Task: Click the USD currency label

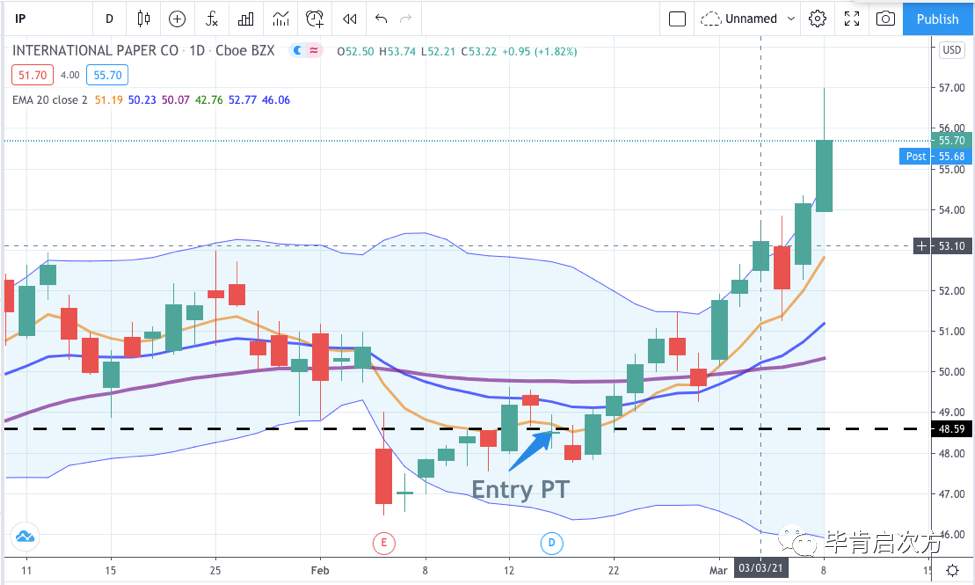Action: click(x=951, y=50)
